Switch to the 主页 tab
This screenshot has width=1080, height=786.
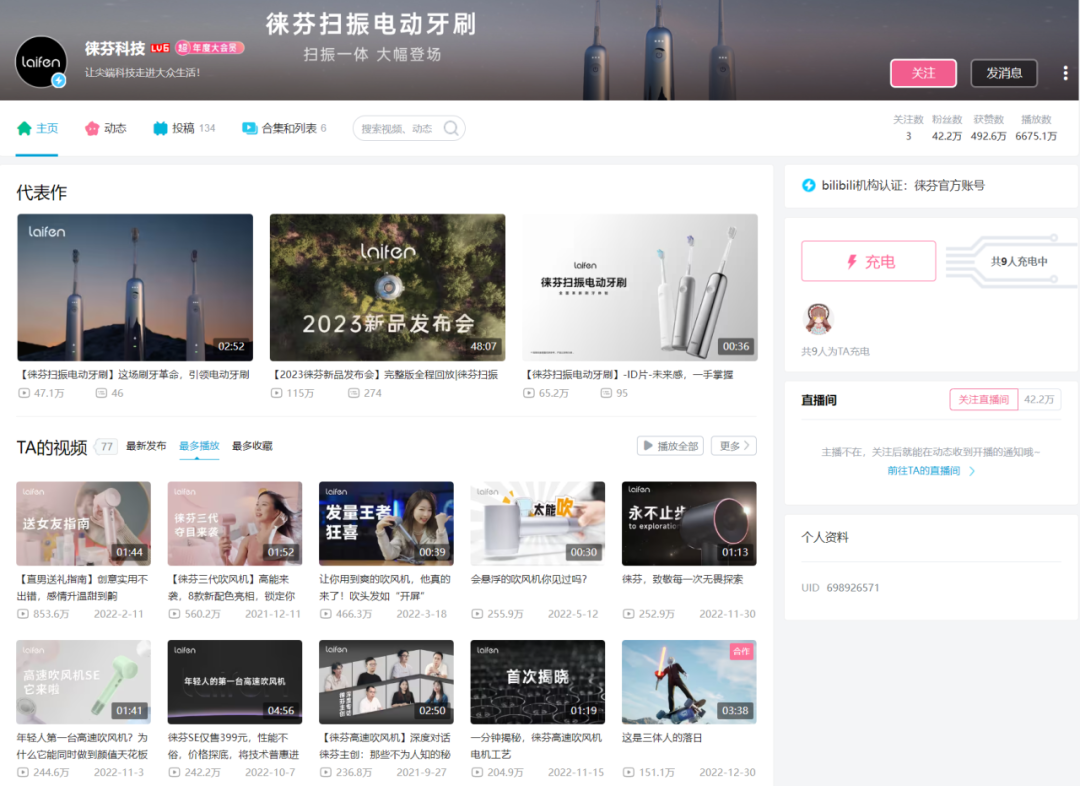click(37, 128)
